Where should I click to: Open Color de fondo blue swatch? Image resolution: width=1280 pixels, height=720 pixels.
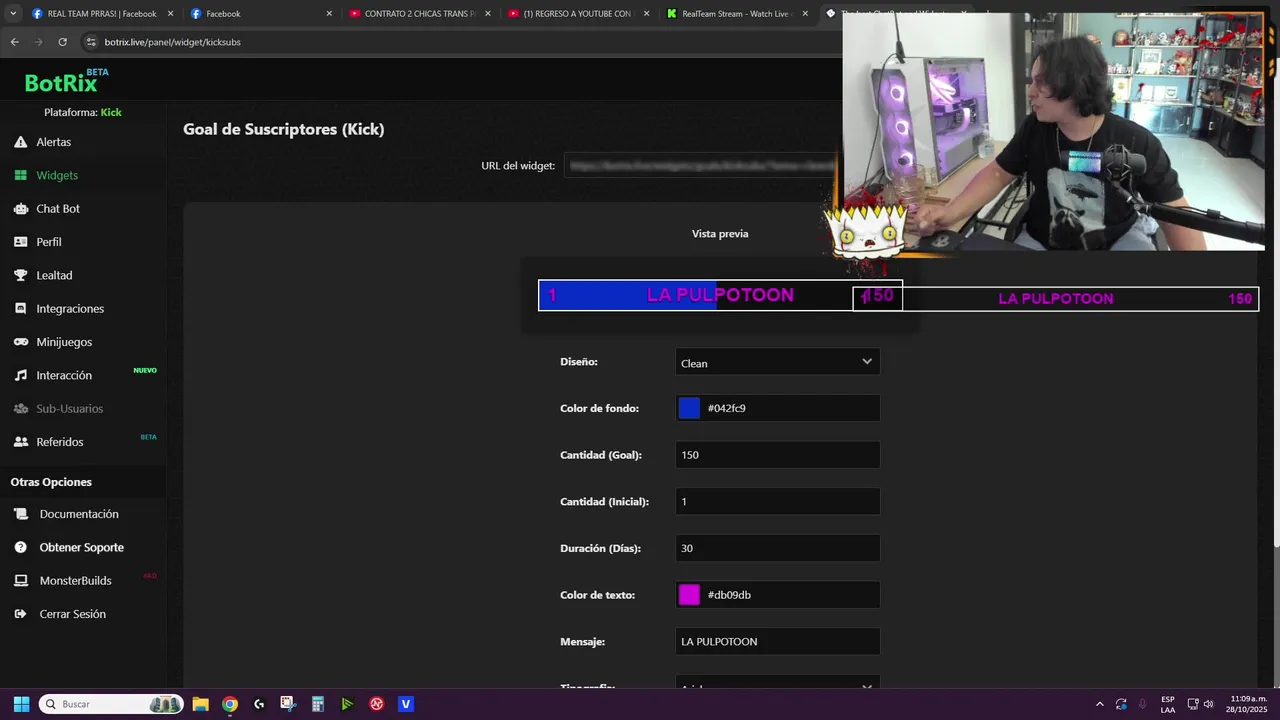(689, 408)
